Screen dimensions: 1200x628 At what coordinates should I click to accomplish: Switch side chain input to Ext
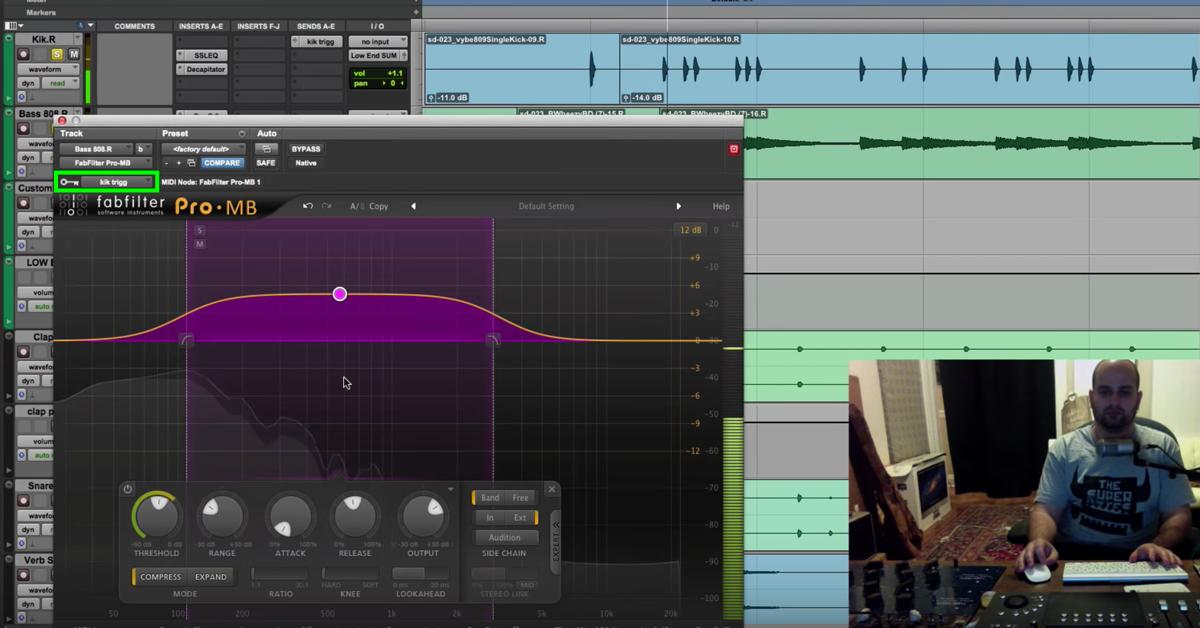coord(522,517)
